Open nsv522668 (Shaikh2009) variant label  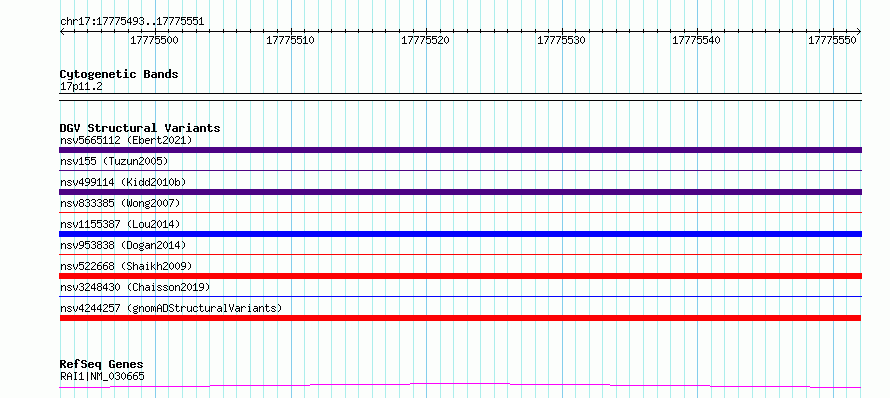pyautogui.click(x=126, y=266)
